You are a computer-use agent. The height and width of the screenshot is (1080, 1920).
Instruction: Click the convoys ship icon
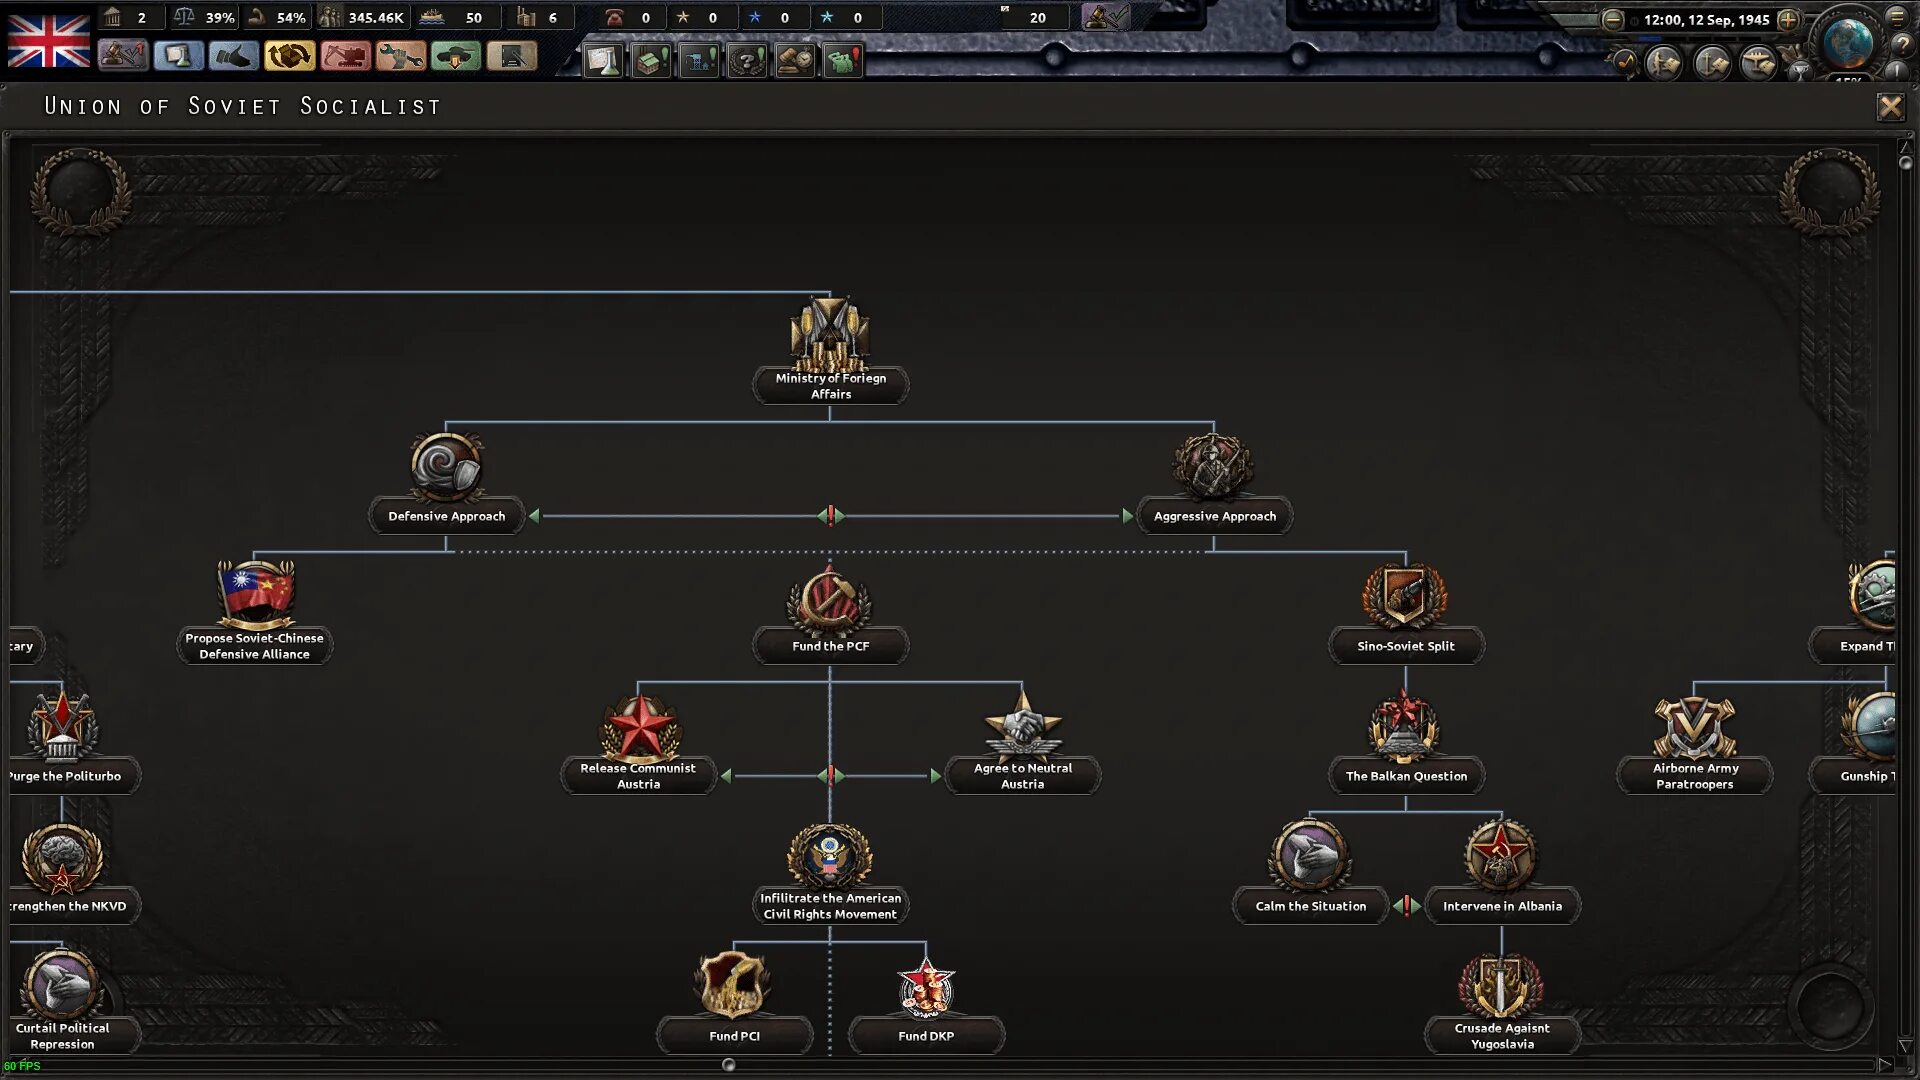click(x=432, y=17)
